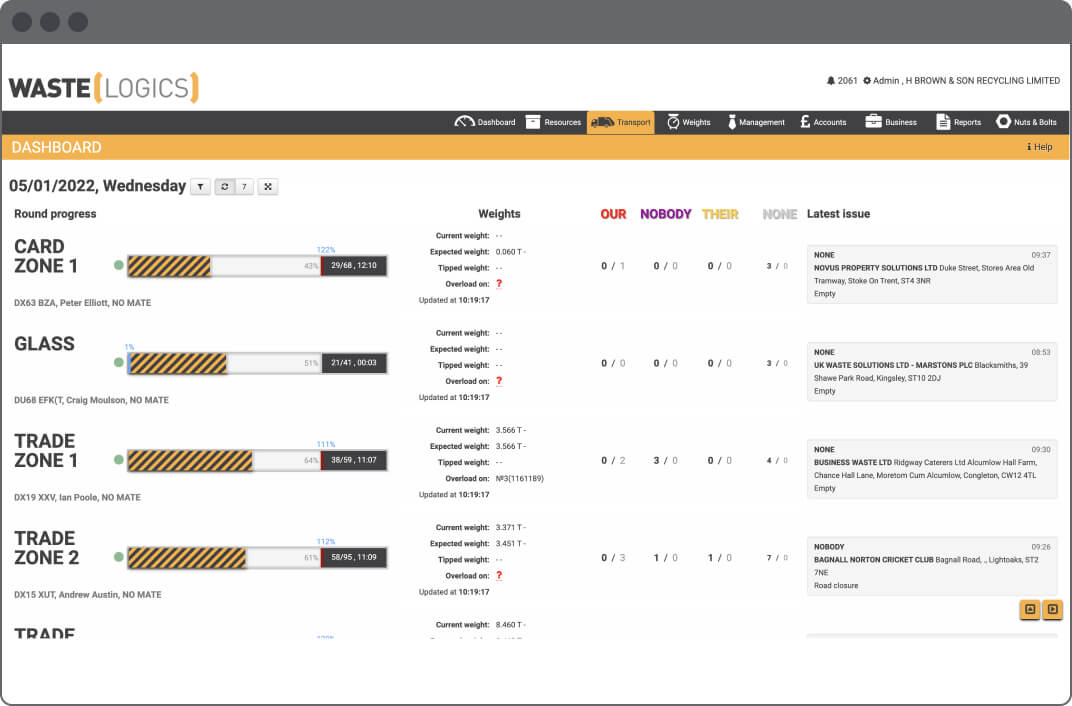This screenshot has height=706, width=1072.
Task: Open the Reports menu
Action: click(x=957, y=122)
